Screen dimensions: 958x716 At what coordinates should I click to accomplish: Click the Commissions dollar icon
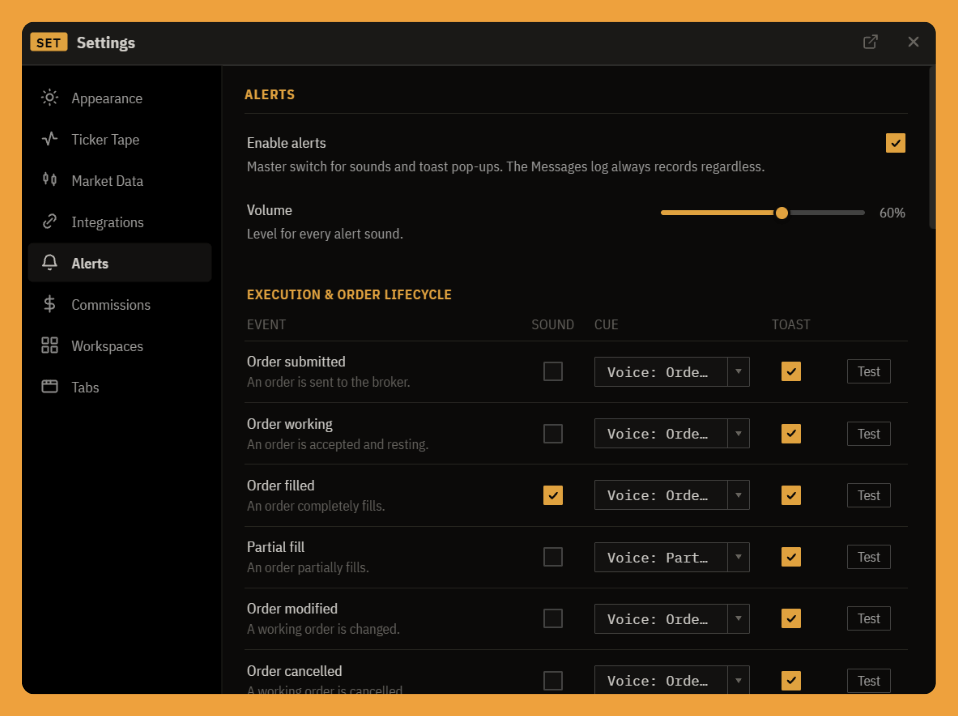click(49, 304)
